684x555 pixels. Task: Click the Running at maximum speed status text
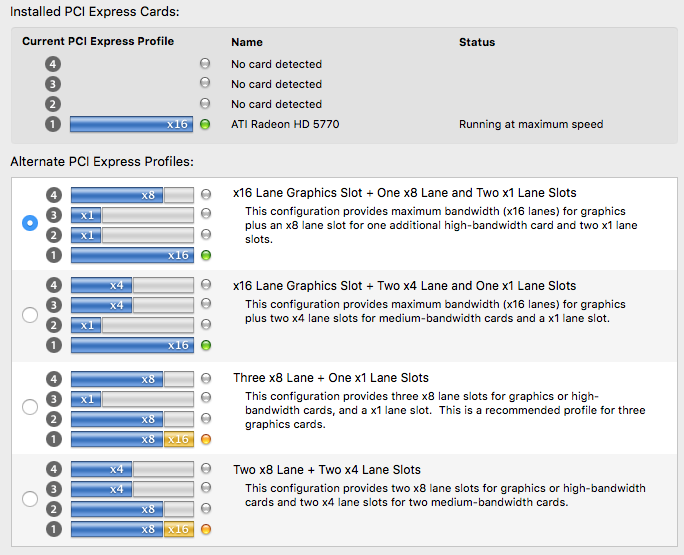[x=531, y=125]
